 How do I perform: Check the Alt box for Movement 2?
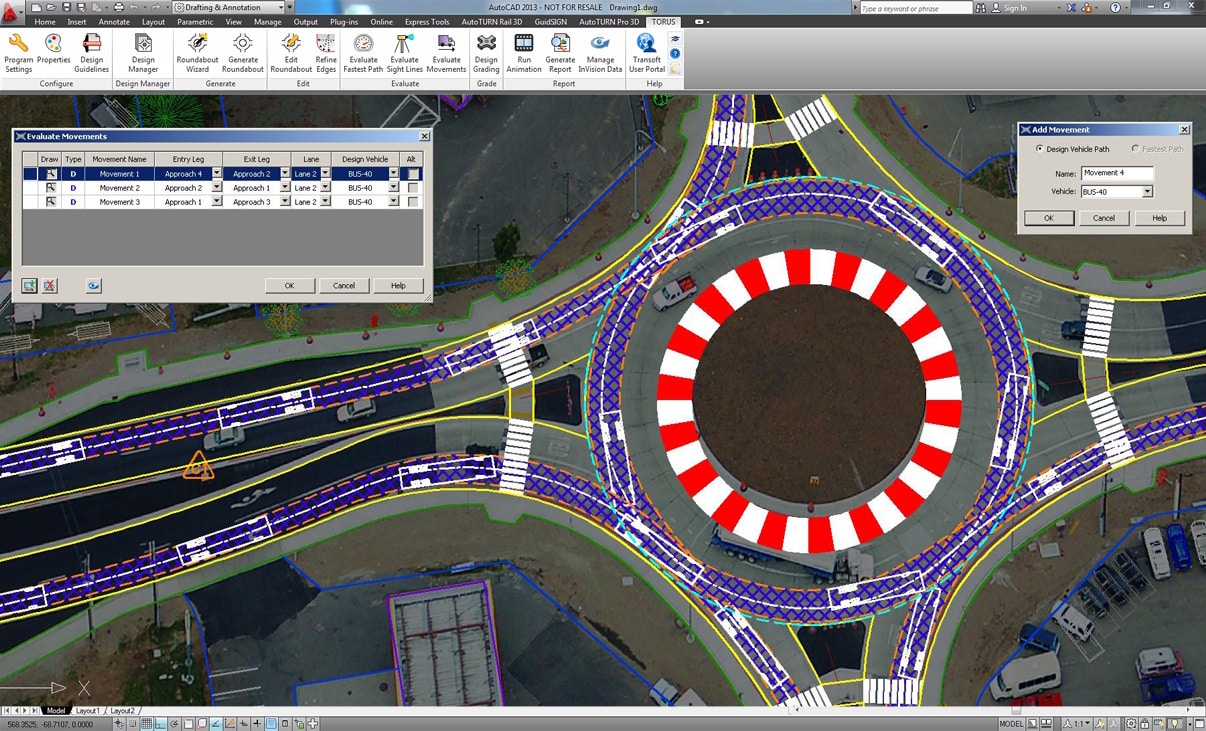pos(413,188)
